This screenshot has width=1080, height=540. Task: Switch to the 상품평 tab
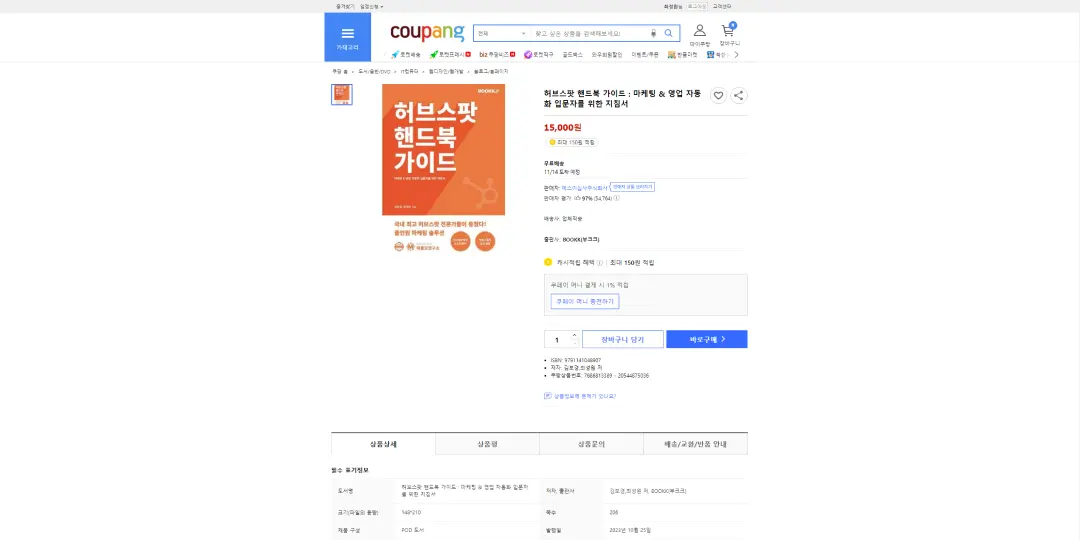tap(487, 444)
